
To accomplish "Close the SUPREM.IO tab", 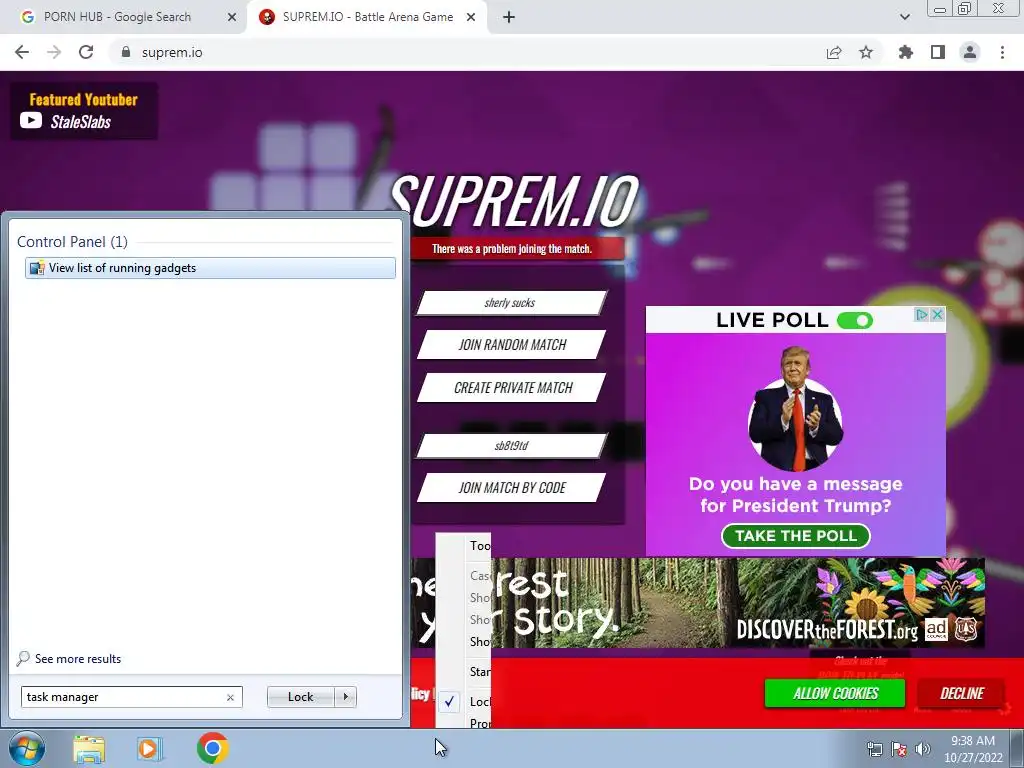I will click(x=471, y=17).
